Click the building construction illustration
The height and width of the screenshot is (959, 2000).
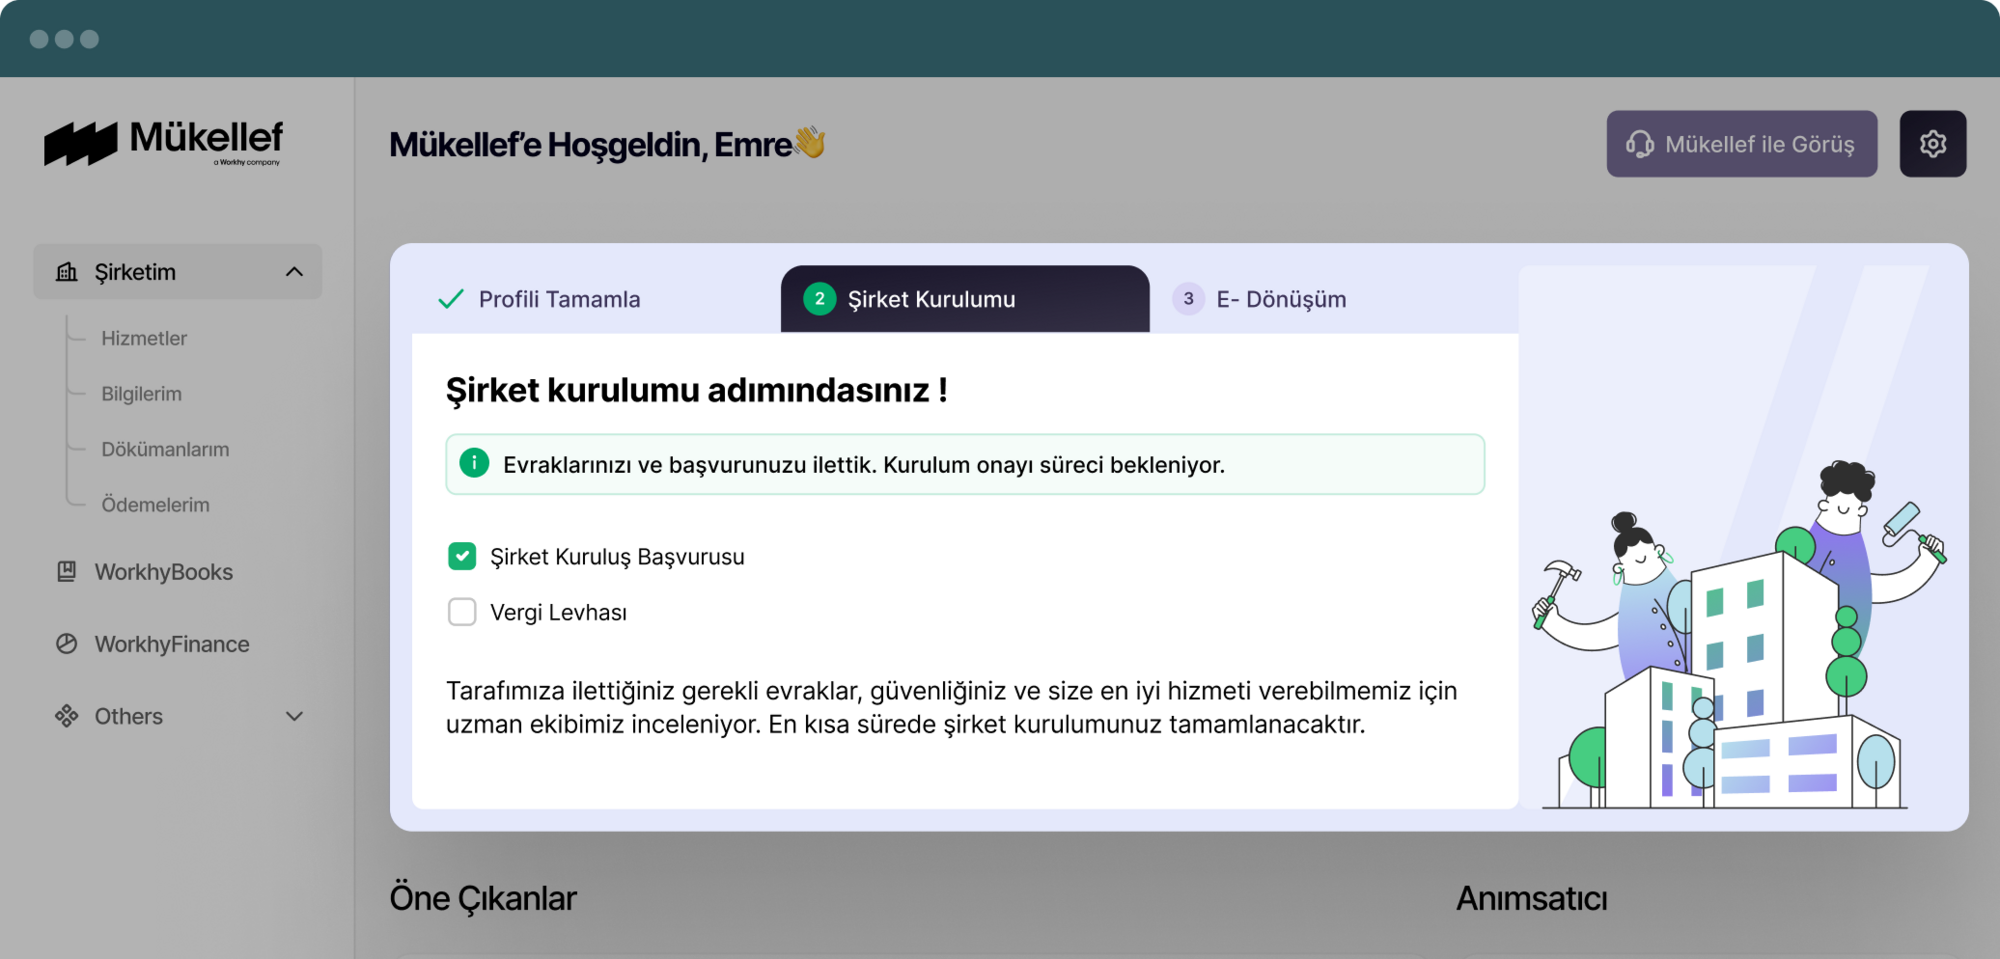pos(1738,635)
